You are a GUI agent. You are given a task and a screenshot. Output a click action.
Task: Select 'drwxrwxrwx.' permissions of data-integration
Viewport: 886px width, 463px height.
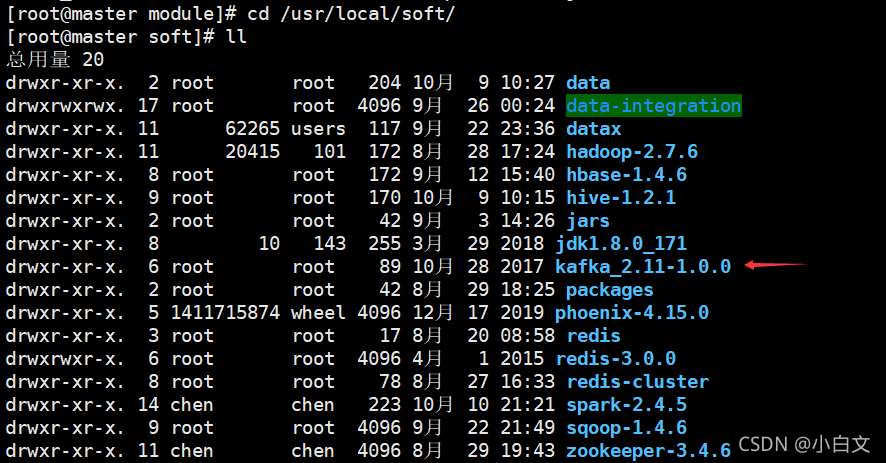coord(65,106)
